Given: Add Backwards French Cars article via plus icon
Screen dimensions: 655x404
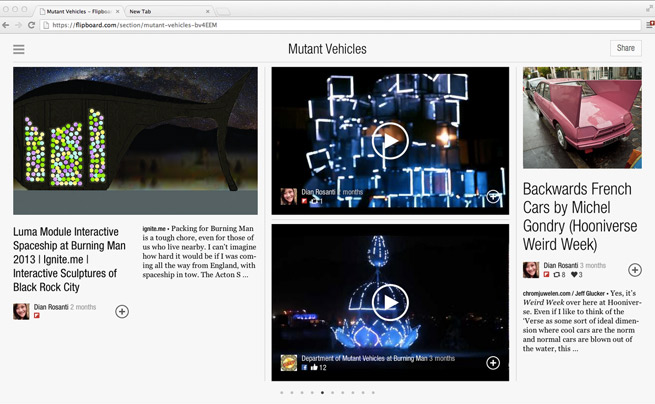Looking at the screenshot, I should (x=635, y=270).
